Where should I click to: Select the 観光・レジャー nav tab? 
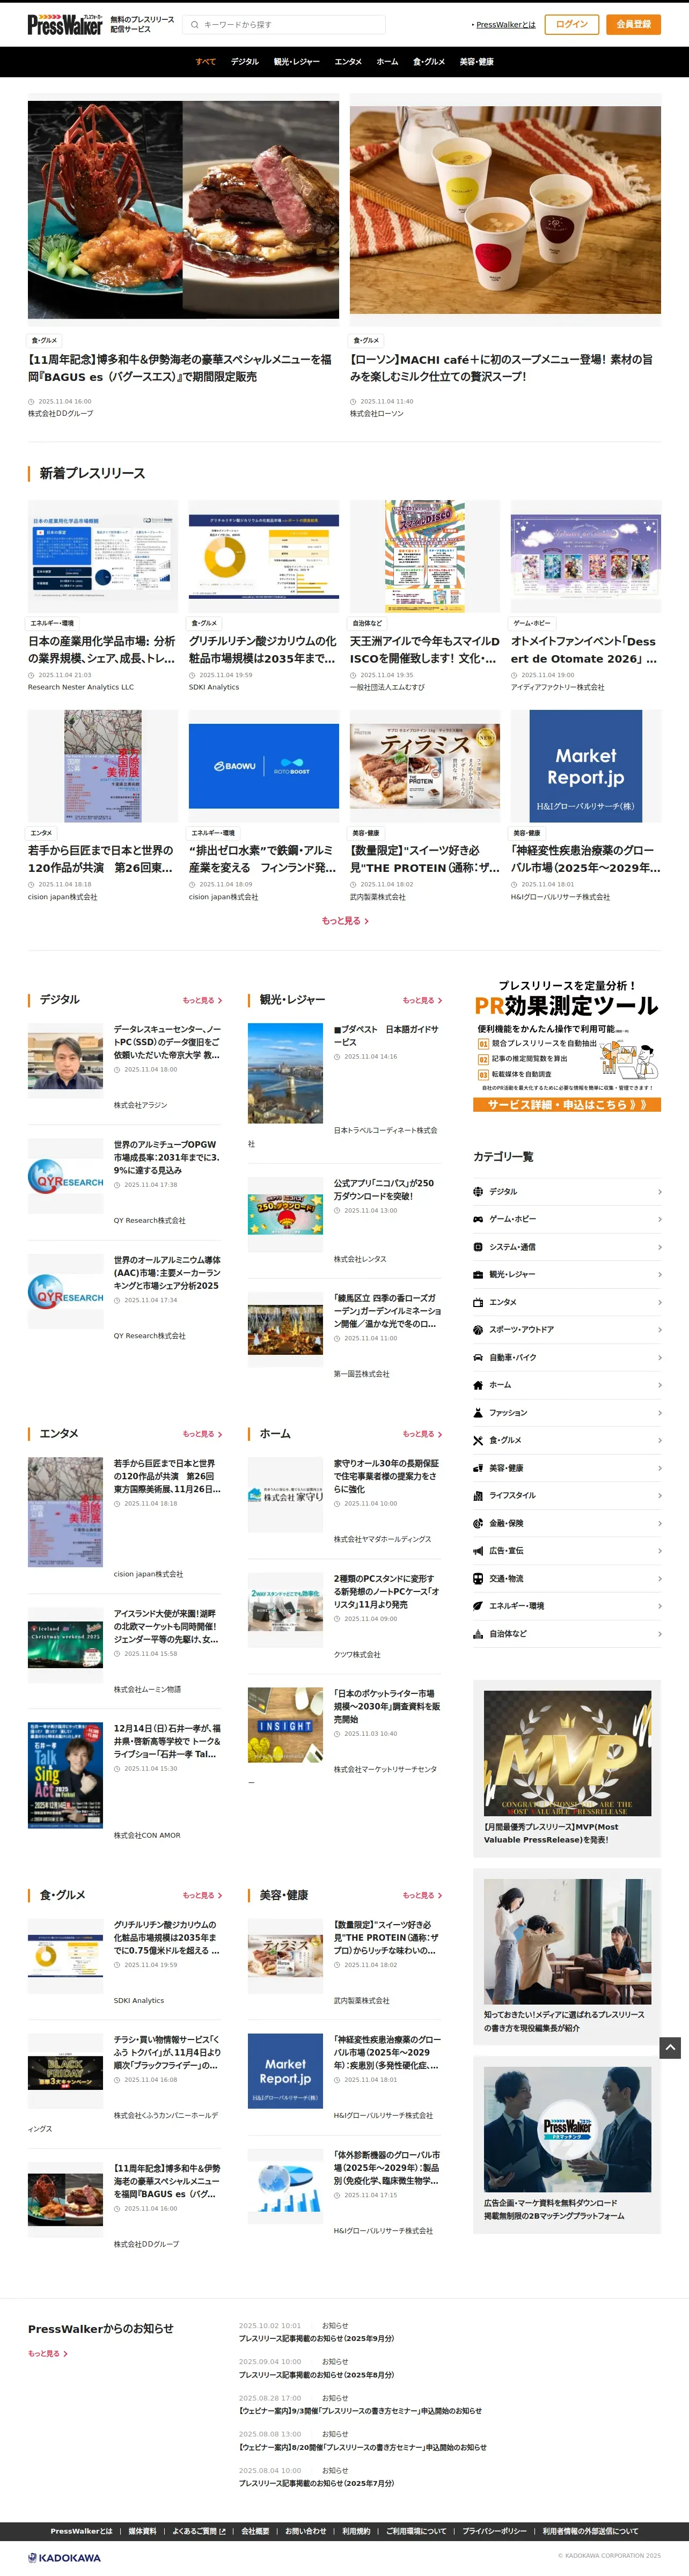[297, 62]
